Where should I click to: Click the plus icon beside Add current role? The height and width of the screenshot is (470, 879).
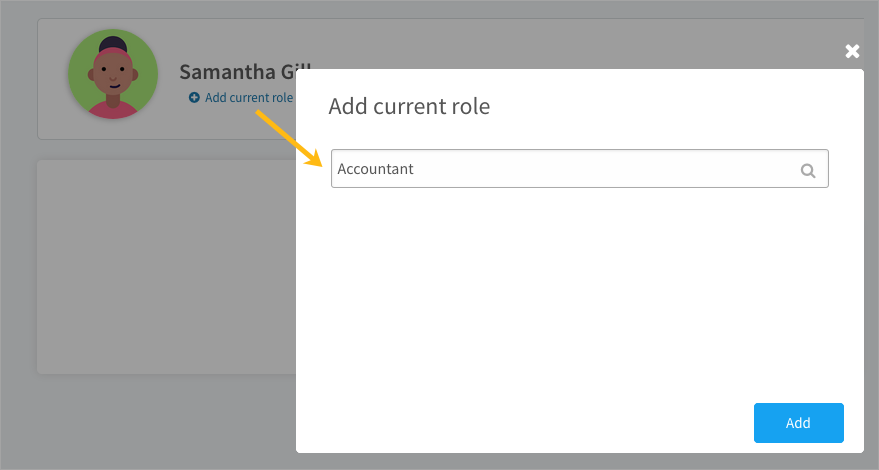click(194, 98)
